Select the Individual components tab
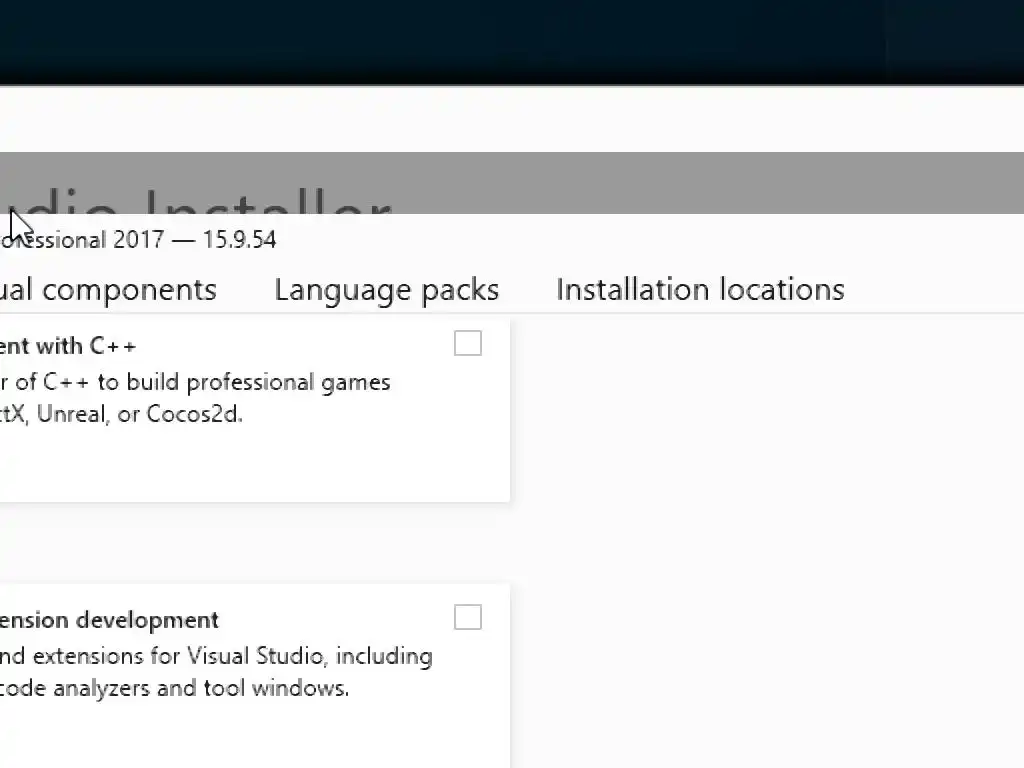The height and width of the screenshot is (768, 1024). click(108, 290)
